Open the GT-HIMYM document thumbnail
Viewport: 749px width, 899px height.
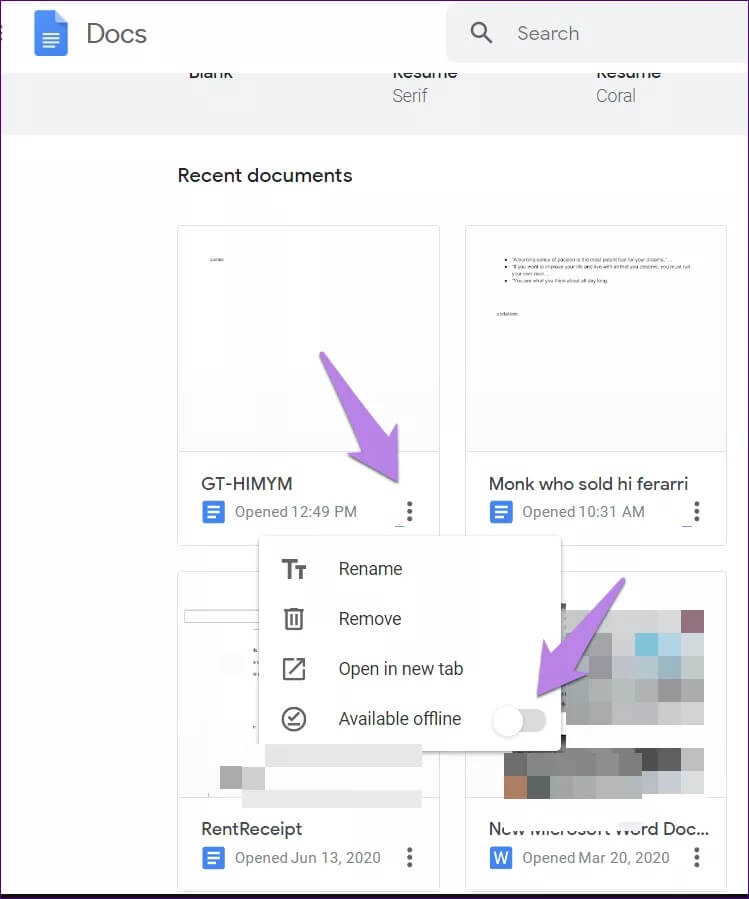tap(309, 338)
